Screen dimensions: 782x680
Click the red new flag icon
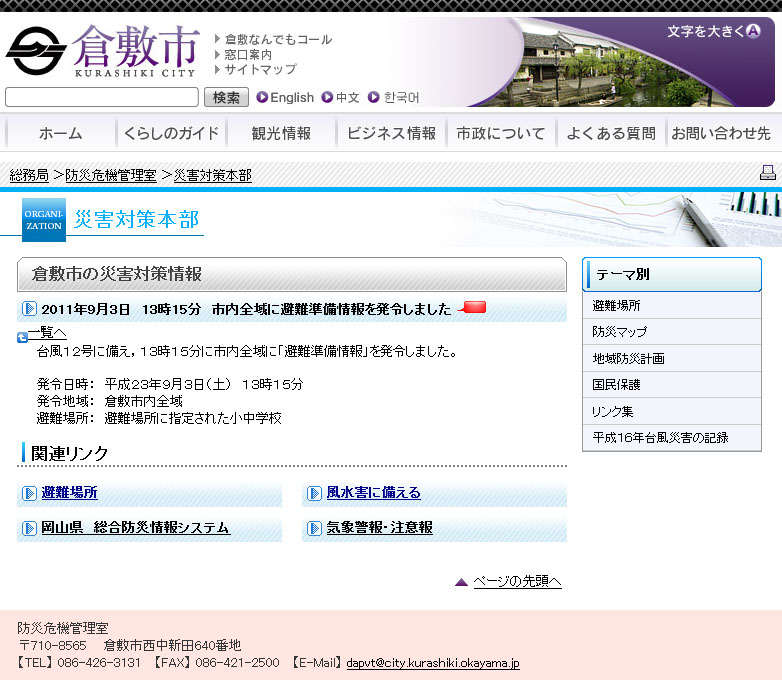click(x=472, y=308)
